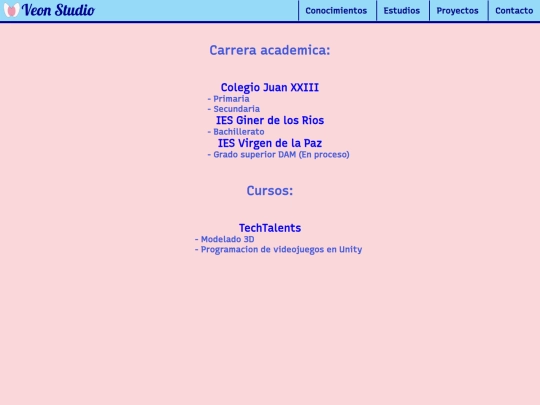Select the Primaria list entry

[x=228, y=99]
